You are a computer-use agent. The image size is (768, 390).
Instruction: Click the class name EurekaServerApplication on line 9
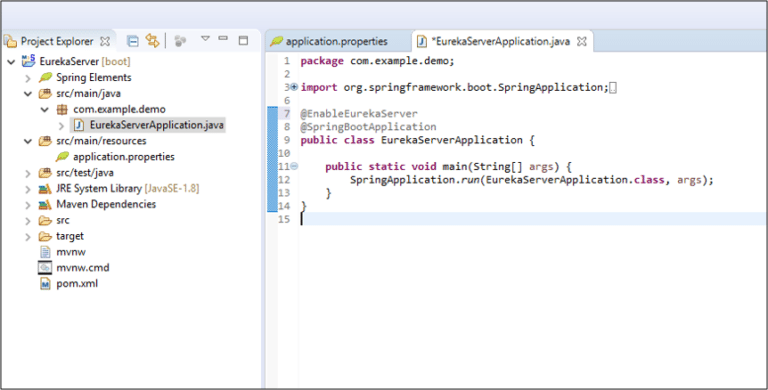tap(452, 140)
